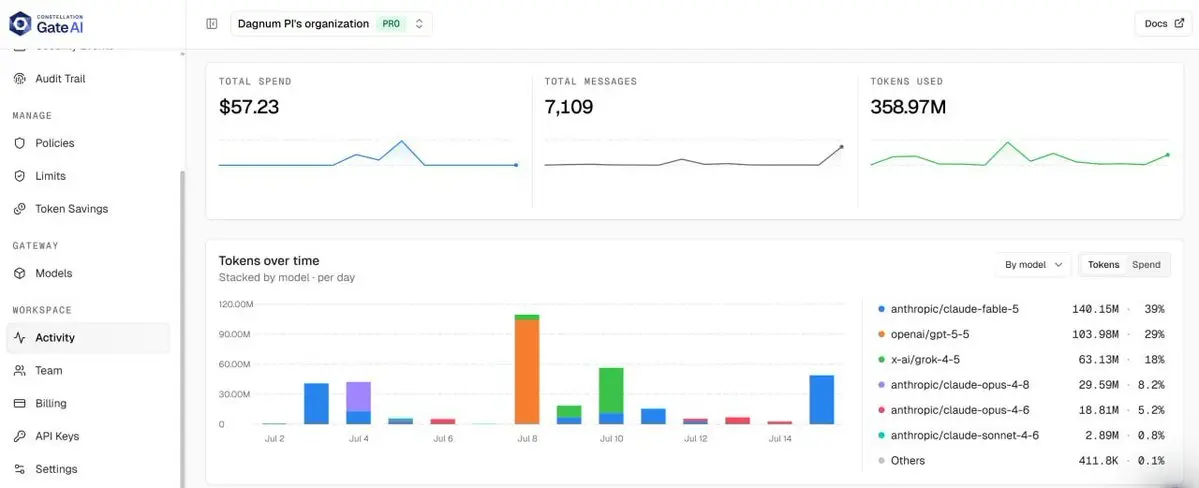Open the Policies page

pos(88,143)
